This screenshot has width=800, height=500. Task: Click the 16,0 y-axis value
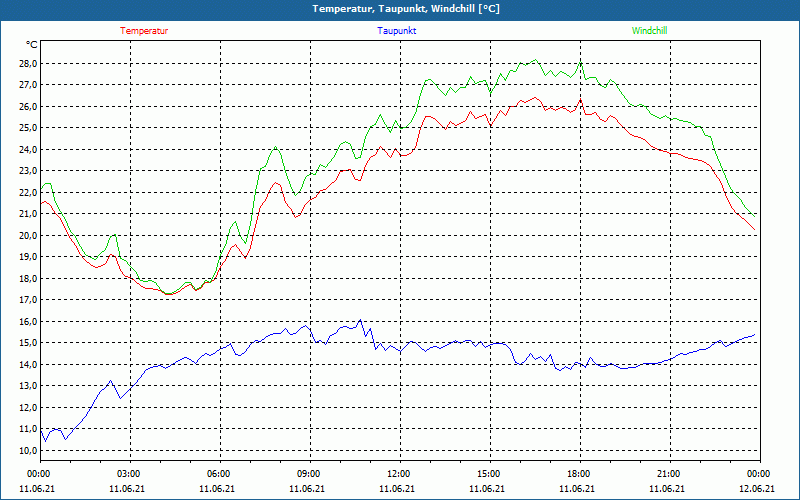(29, 321)
